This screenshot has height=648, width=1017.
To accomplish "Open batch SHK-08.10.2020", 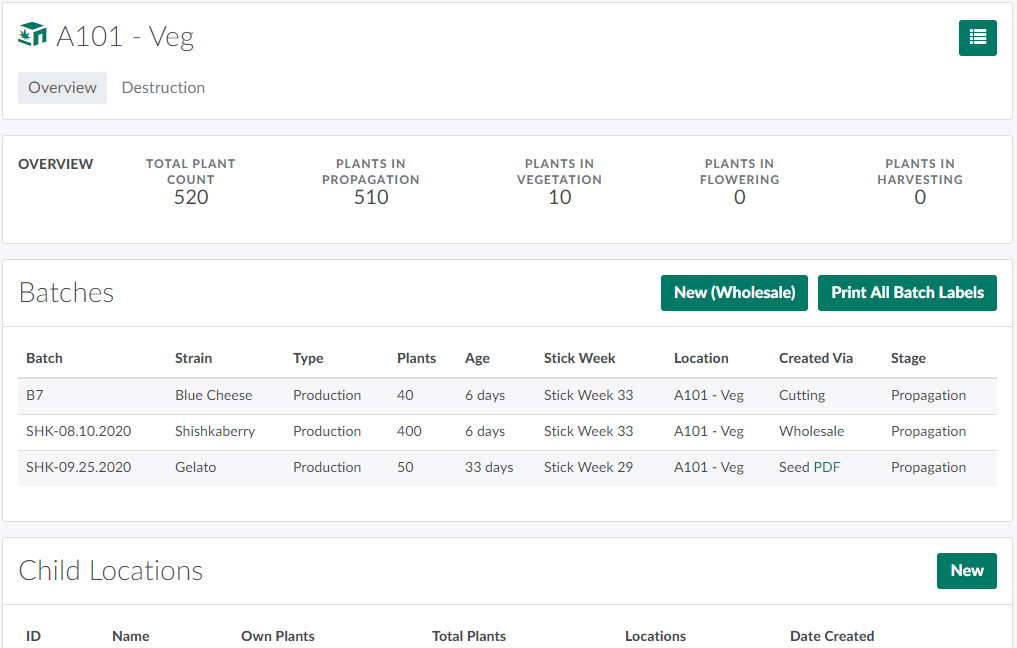I will pyautogui.click(x=78, y=431).
